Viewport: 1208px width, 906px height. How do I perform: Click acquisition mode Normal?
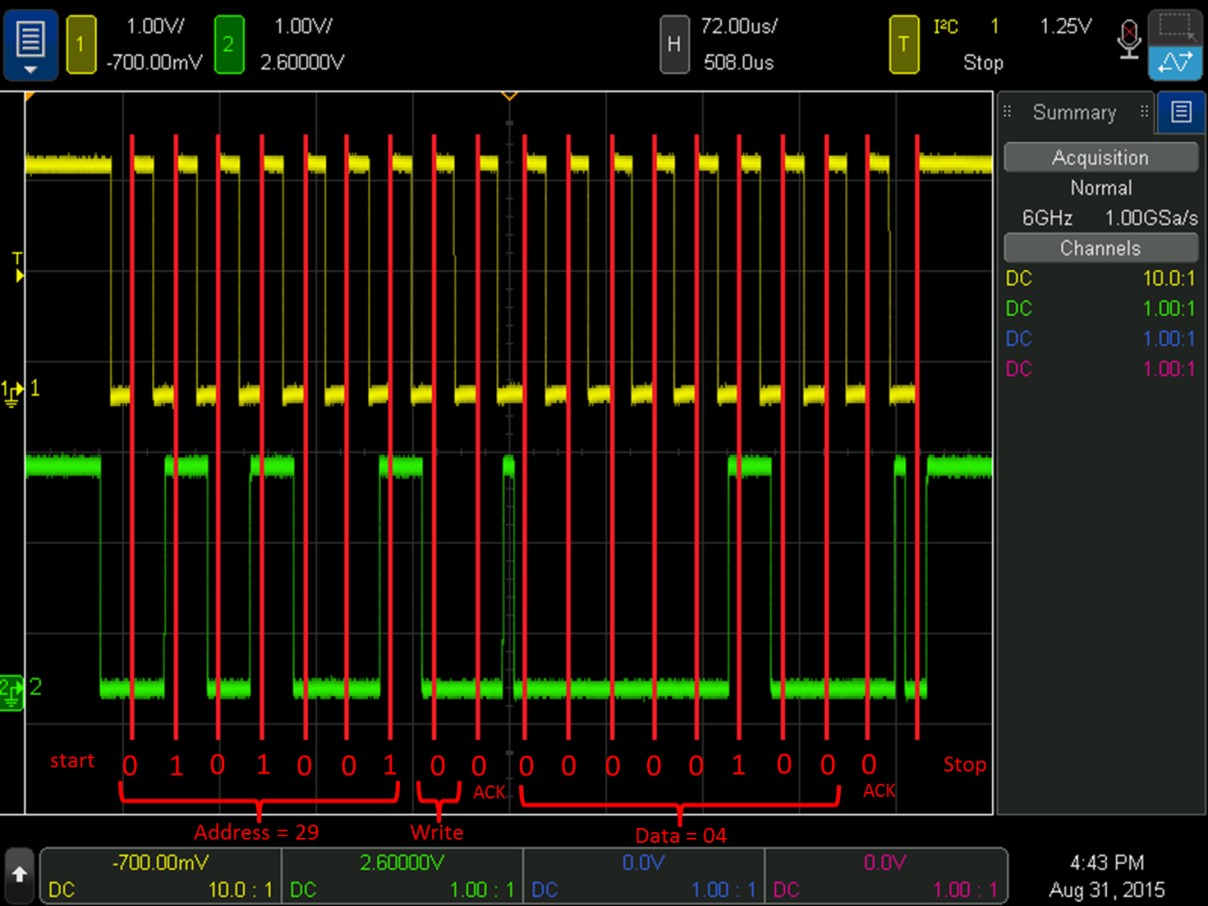pyautogui.click(x=1100, y=188)
